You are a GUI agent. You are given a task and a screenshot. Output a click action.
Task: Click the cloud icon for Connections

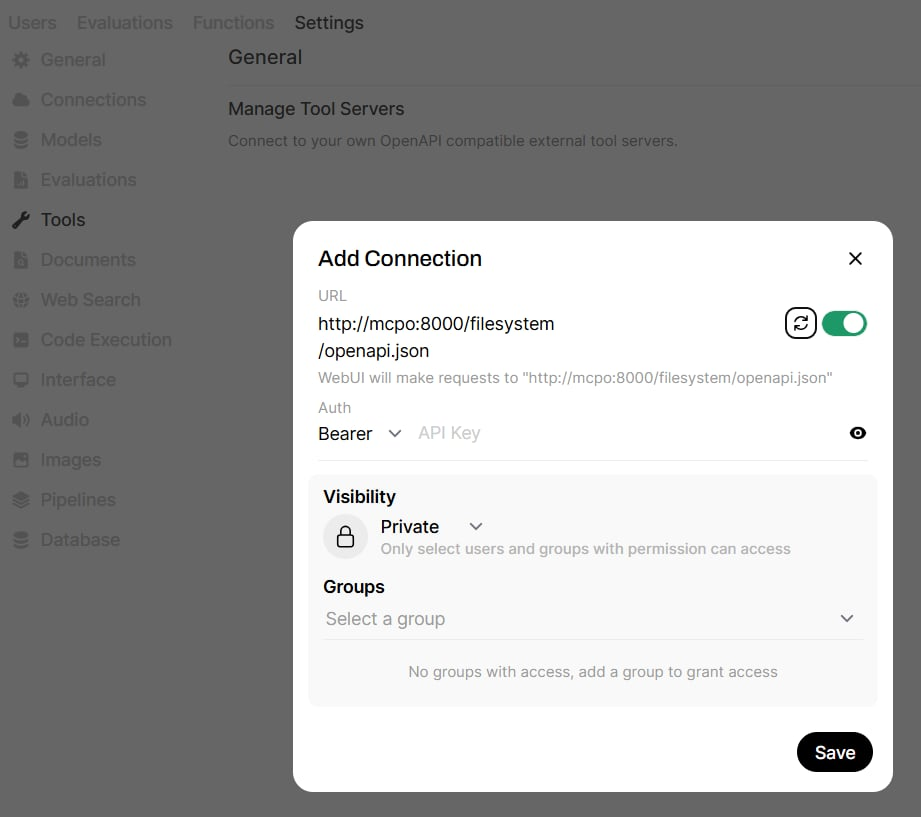point(21,100)
